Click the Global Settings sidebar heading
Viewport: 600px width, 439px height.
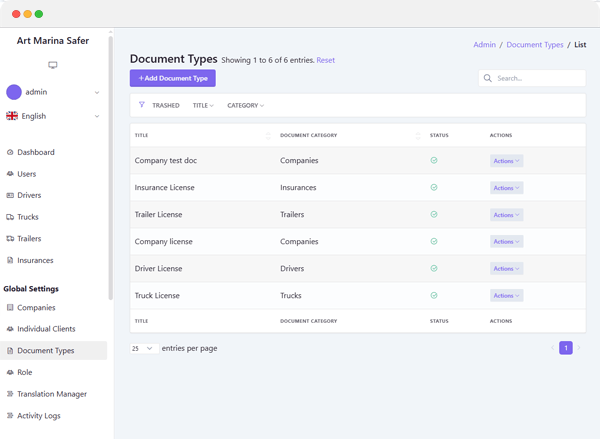click(x=31, y=289)
